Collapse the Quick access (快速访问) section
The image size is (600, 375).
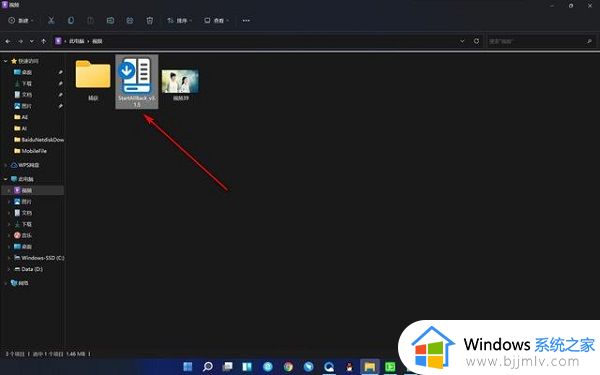tap(5, 61)
